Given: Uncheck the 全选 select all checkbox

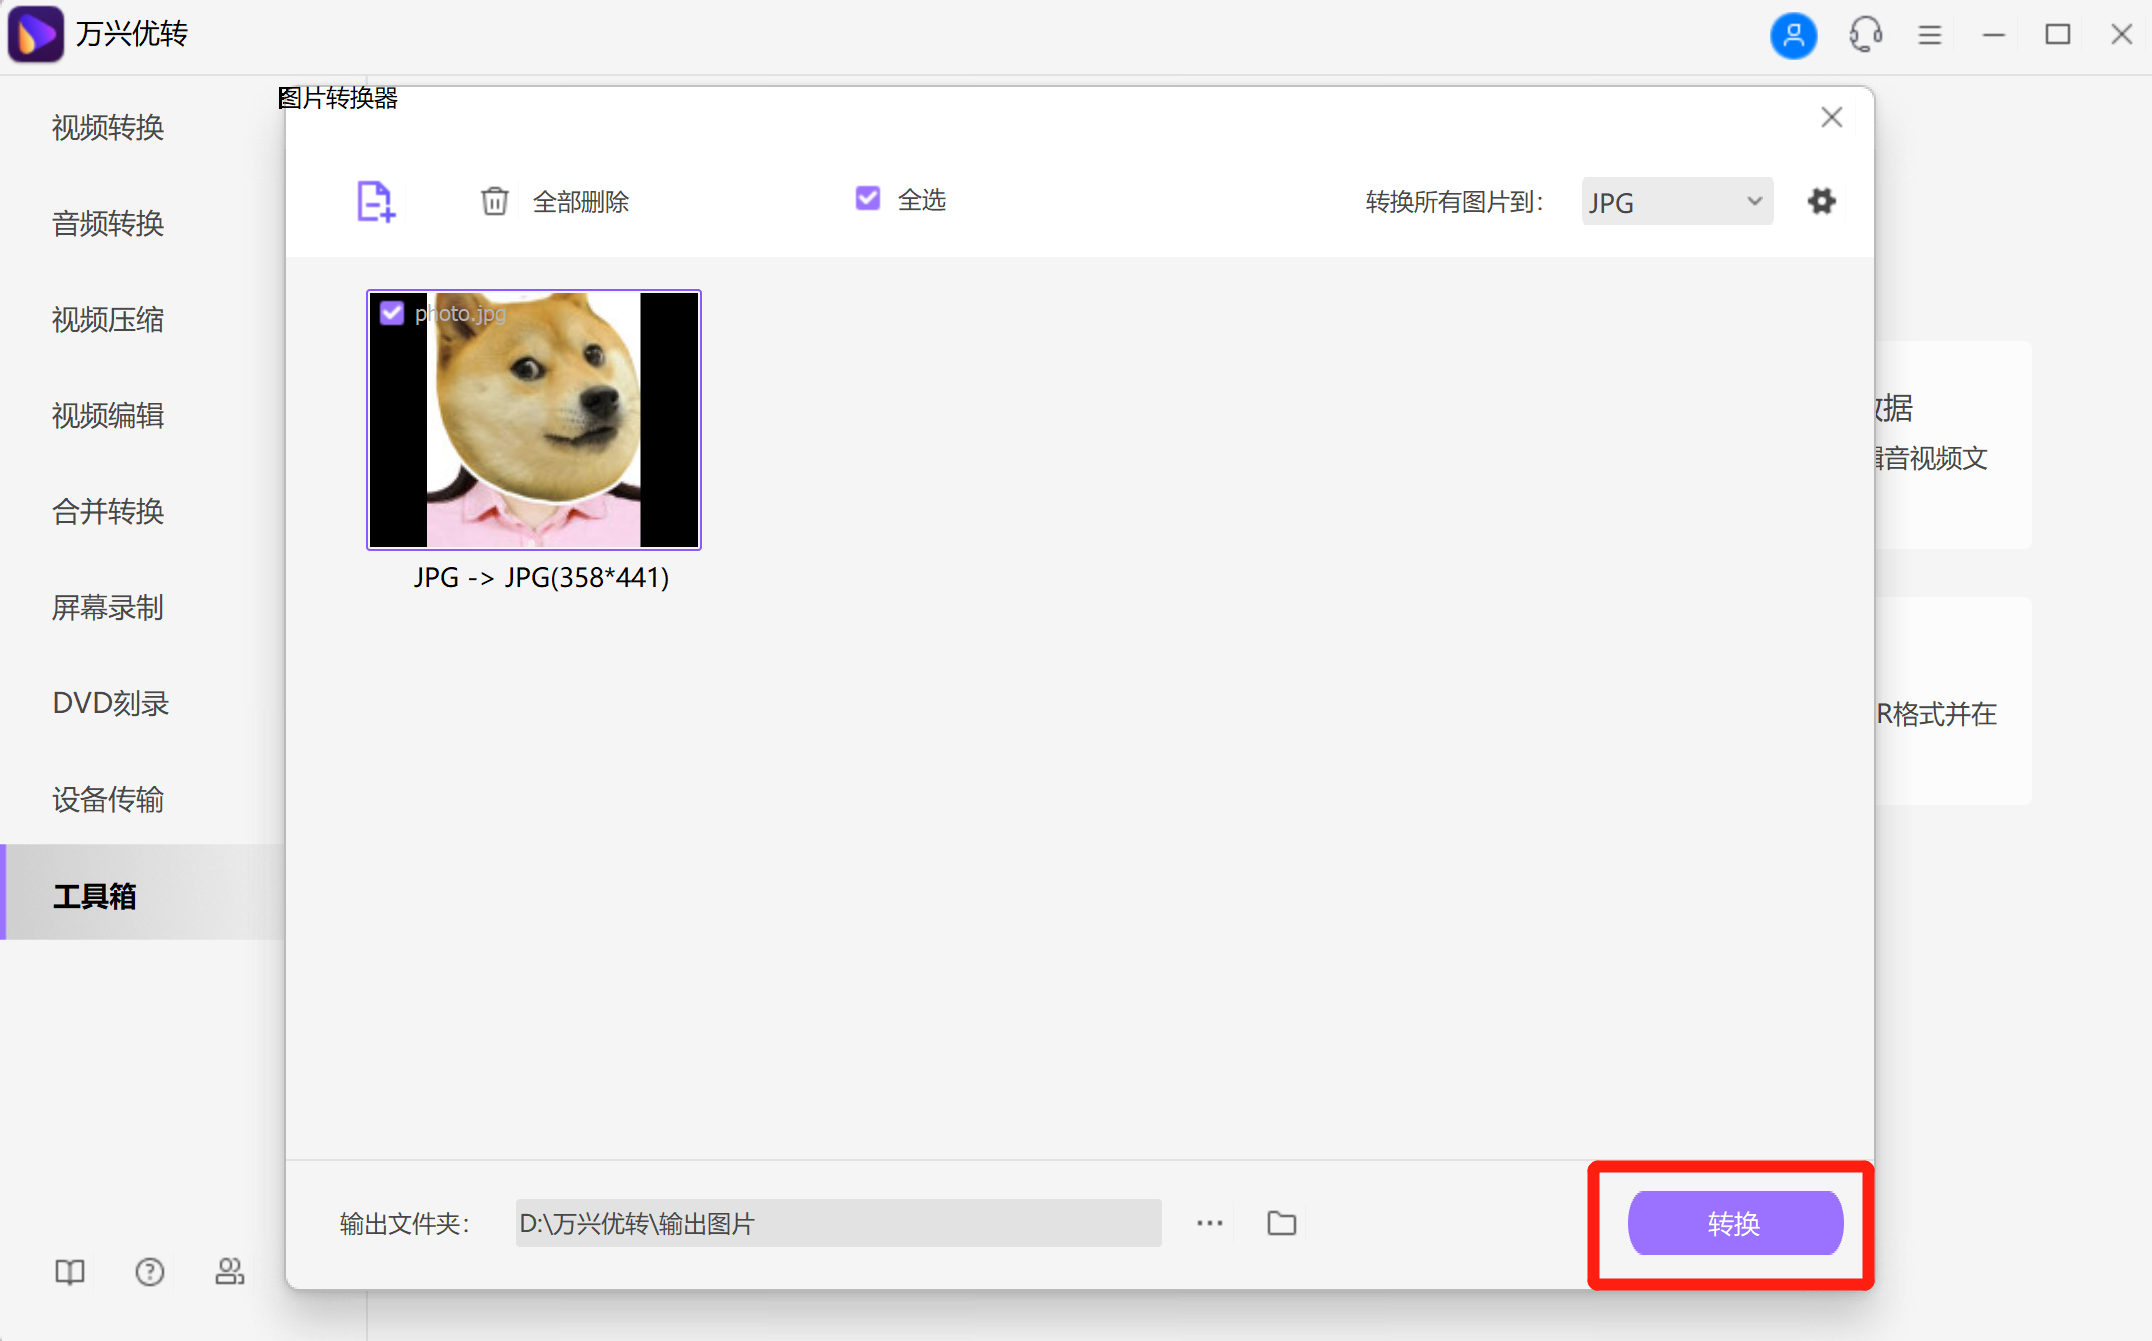Looking at the screenshot, I should (866, 199).
